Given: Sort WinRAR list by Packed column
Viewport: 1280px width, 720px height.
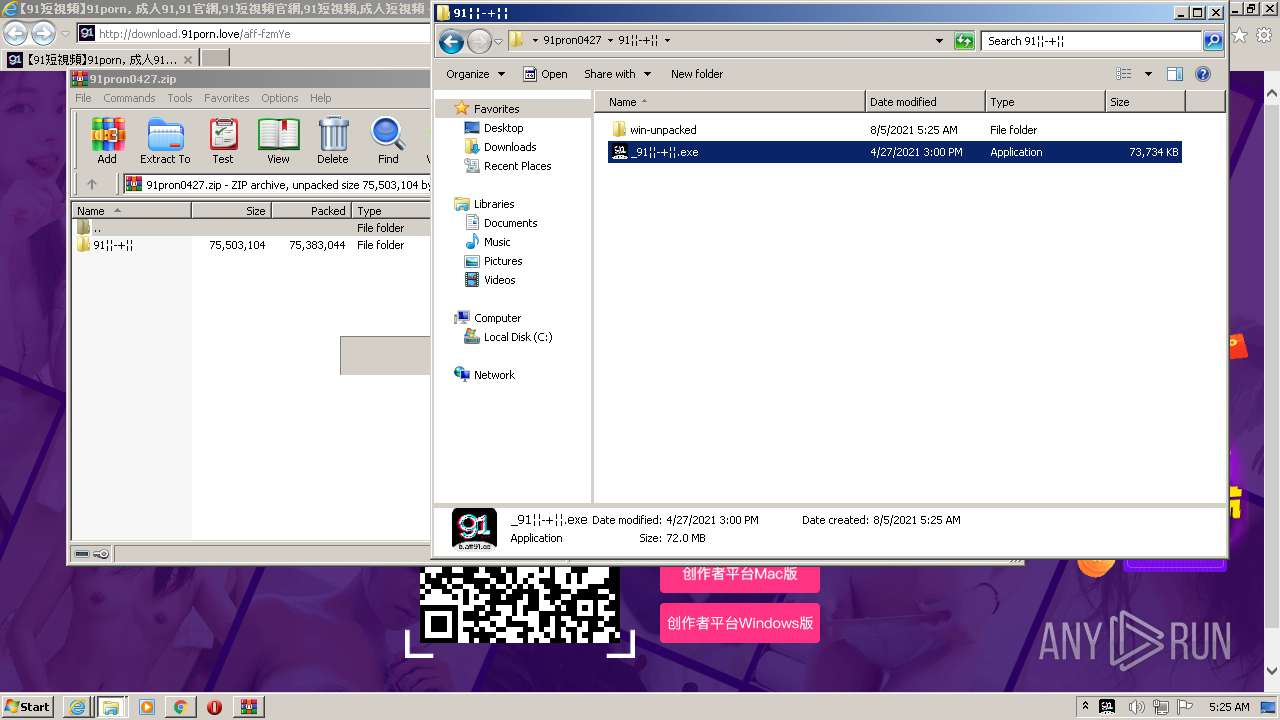Looking at the screenshot, I should tap(311, 211).
